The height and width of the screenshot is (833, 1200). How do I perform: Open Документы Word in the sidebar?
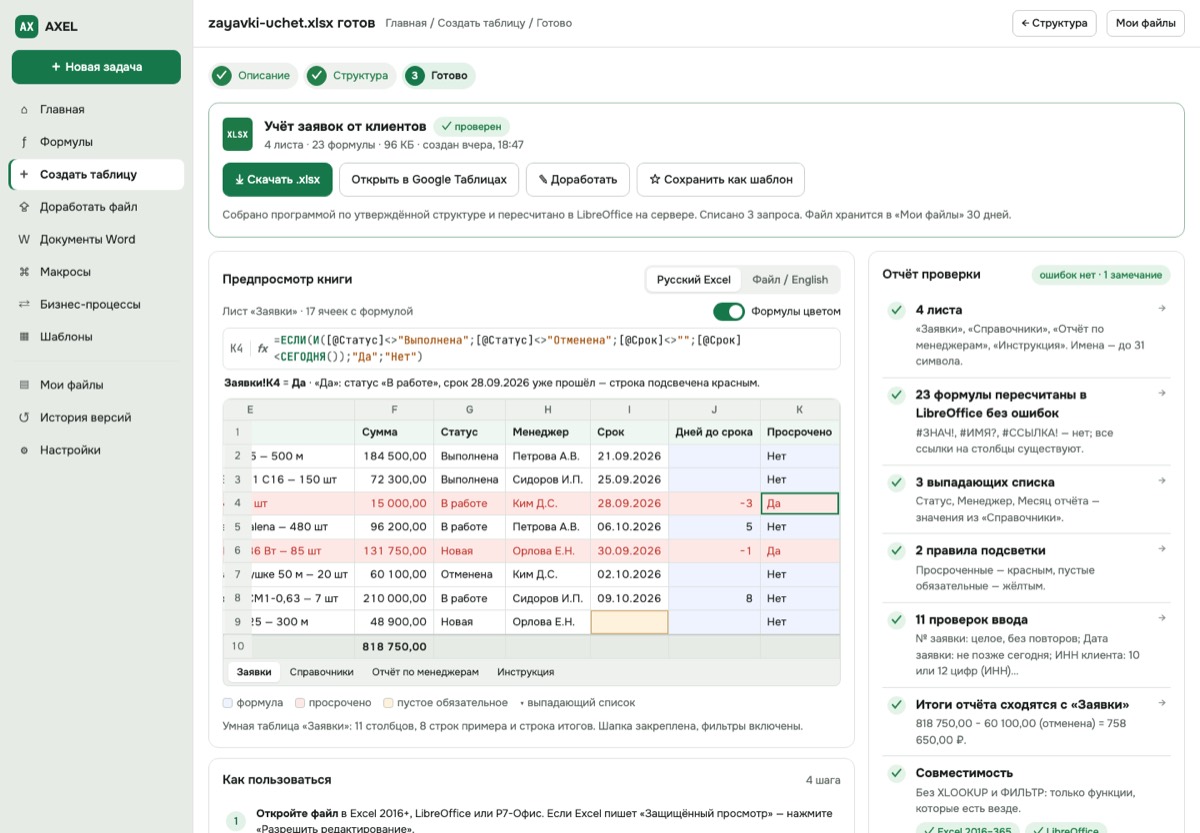pos(96,239)
